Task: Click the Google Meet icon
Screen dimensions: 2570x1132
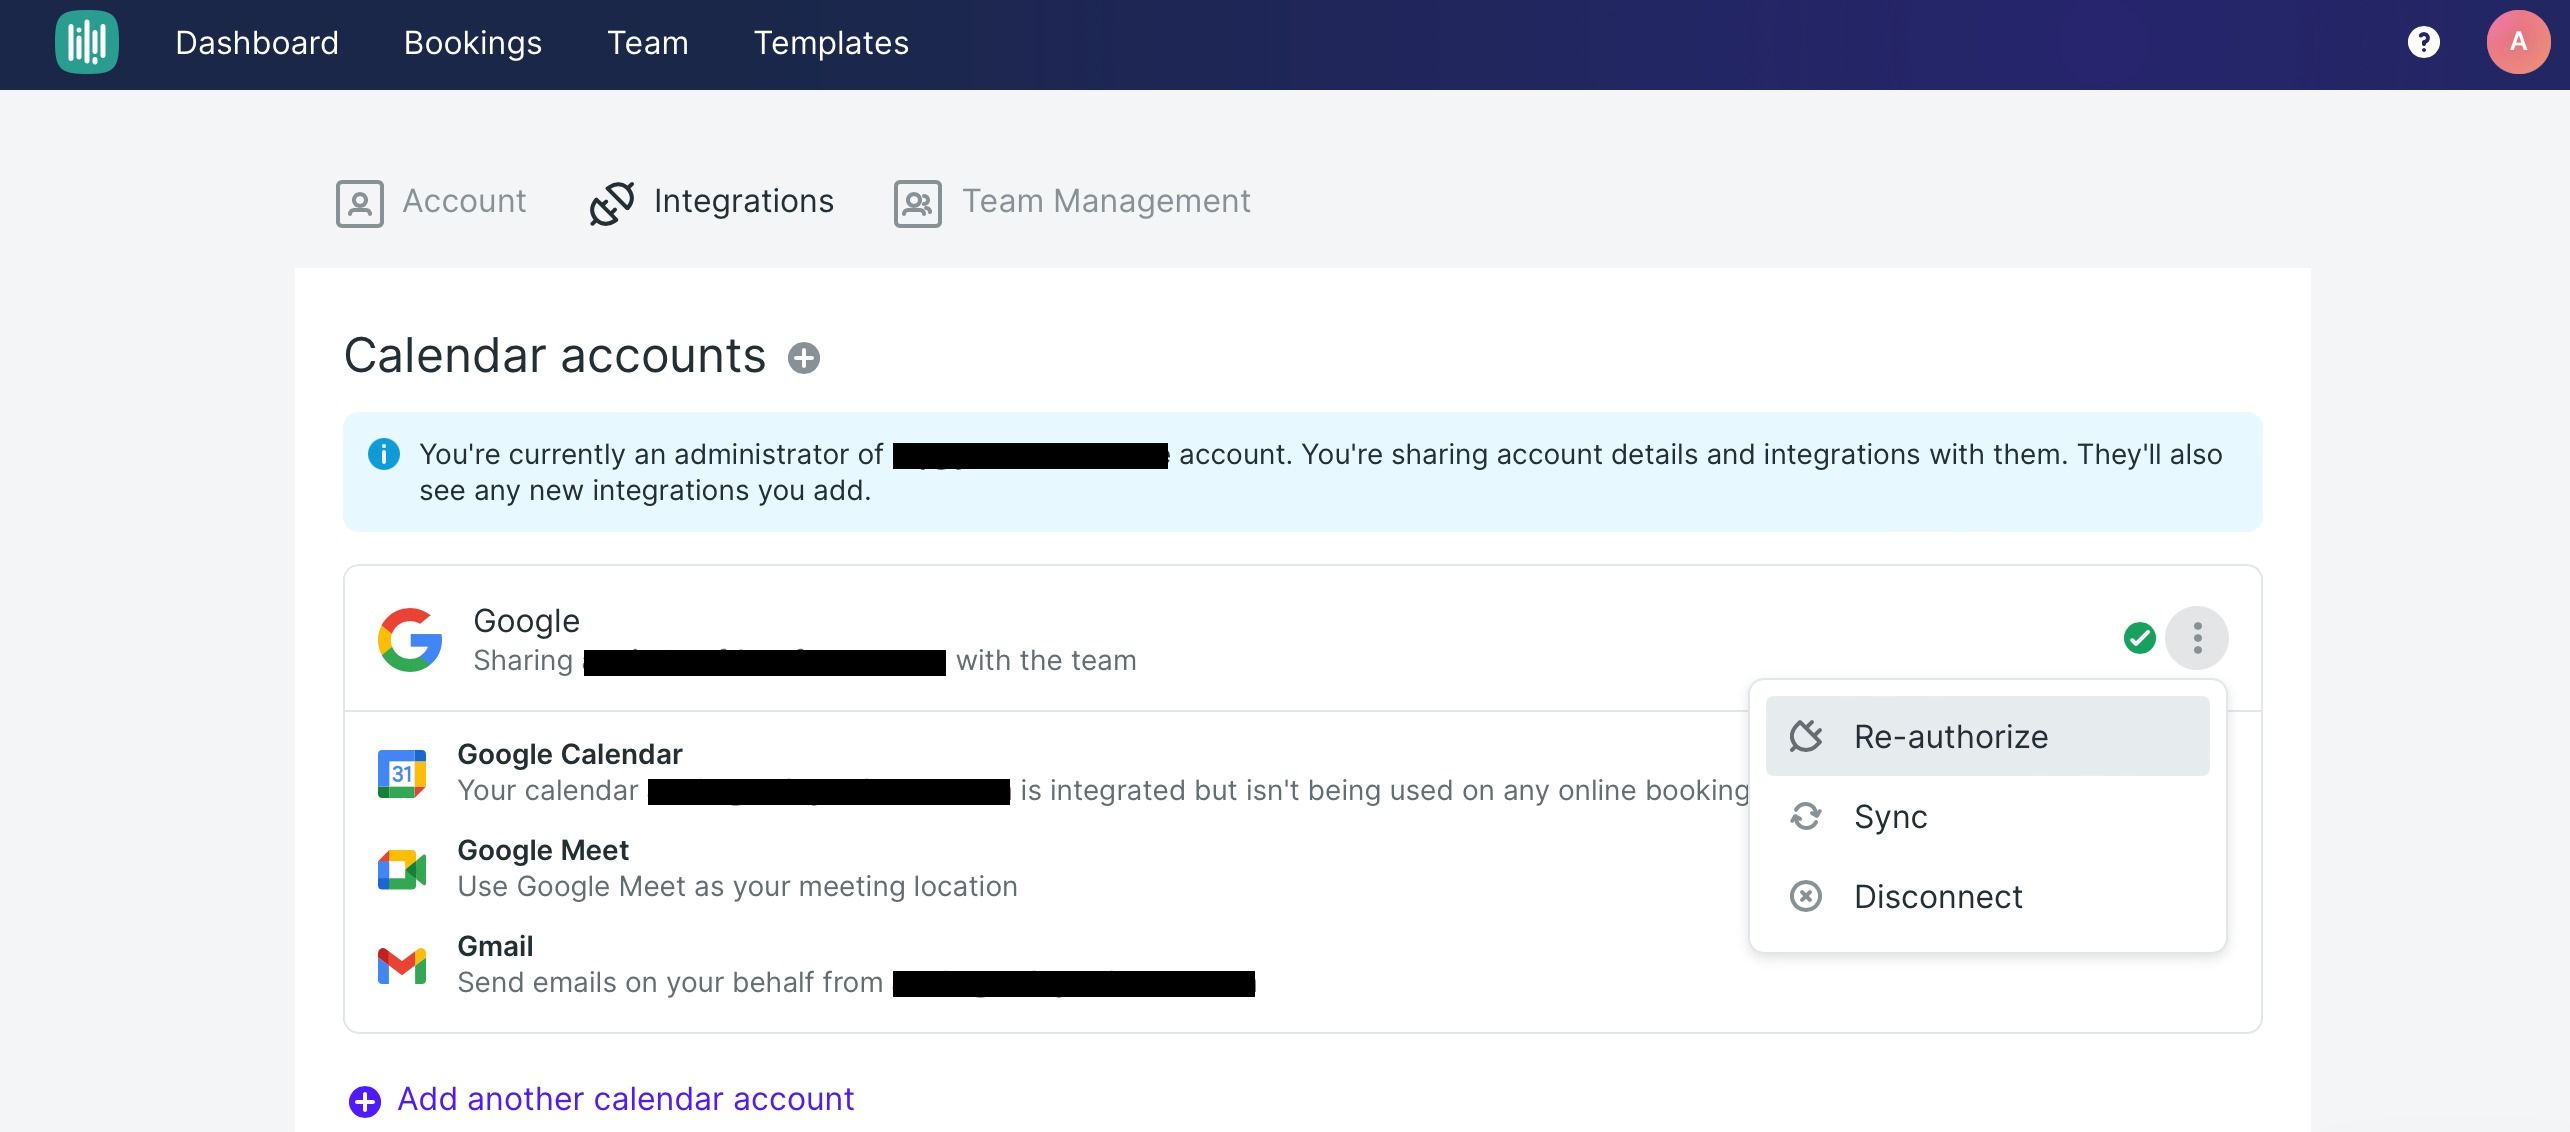Action: [402, 869]
